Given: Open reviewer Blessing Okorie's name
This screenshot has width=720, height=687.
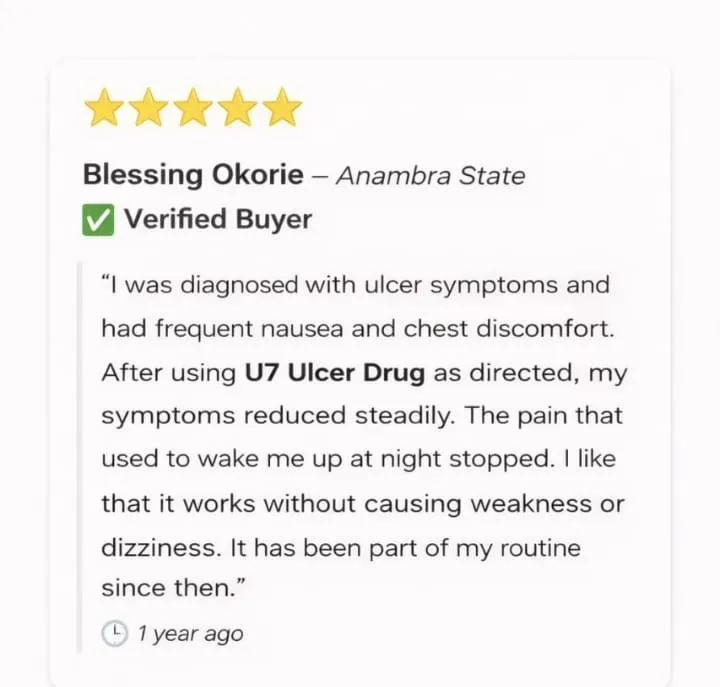Looking at the screenshot, I should tap(192, 175).
